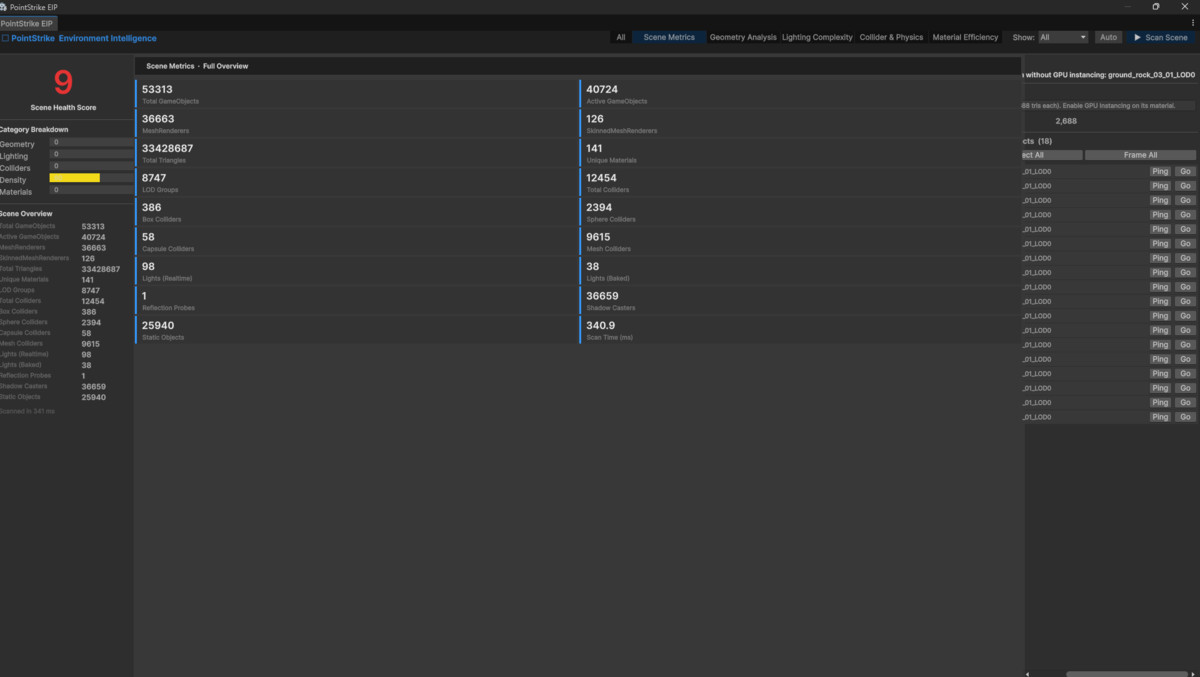Click the red Scene Health Score number
This screenshot has height=677, width=1200.
coord(63,82)
